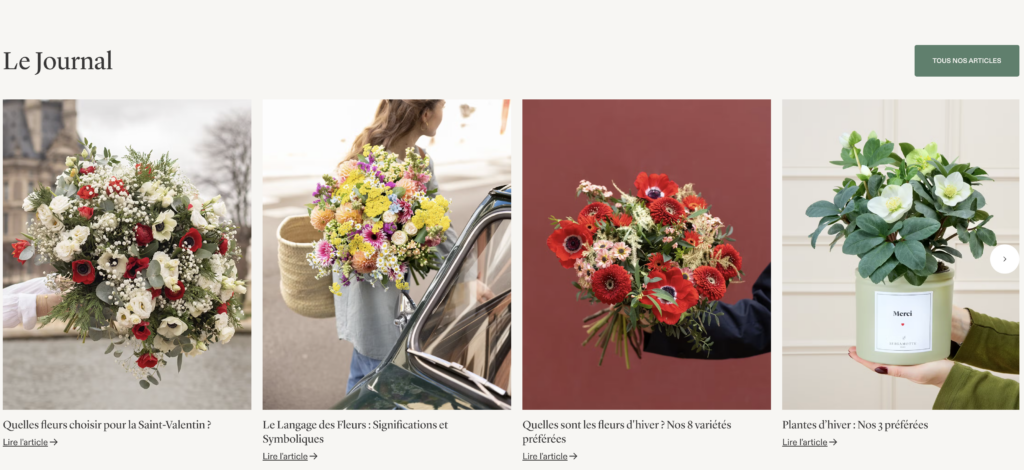This screenshot has height=470, width=1024.
Task: Select the hellebore plant photo
Action: pos(901,255)
